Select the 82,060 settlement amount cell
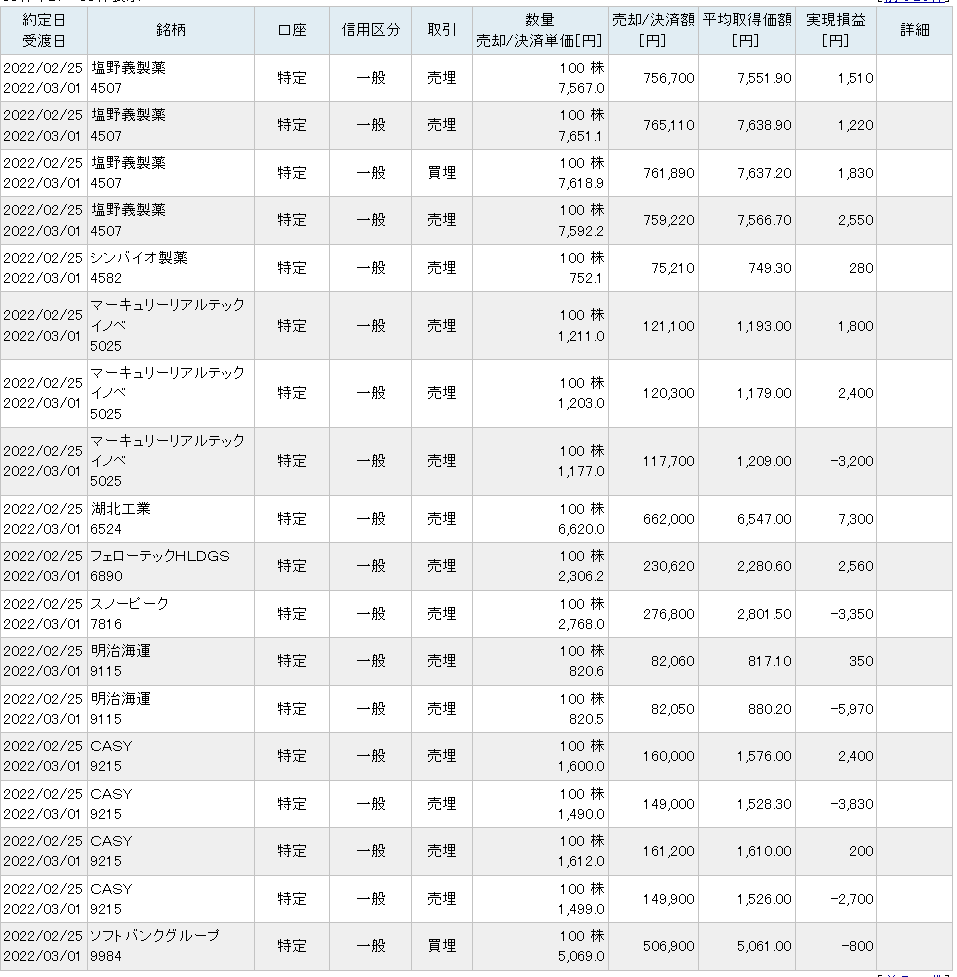This screenshot has width=957, height=977. coord(653,661)
